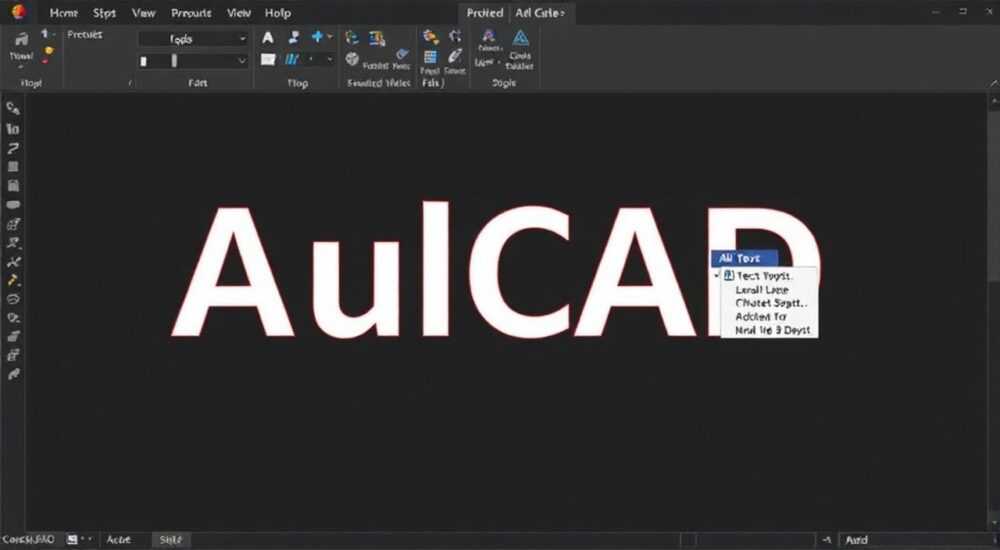Click the 'Stjle' status bar tab
Screen dimensions: 1000x550
point(170,540)
